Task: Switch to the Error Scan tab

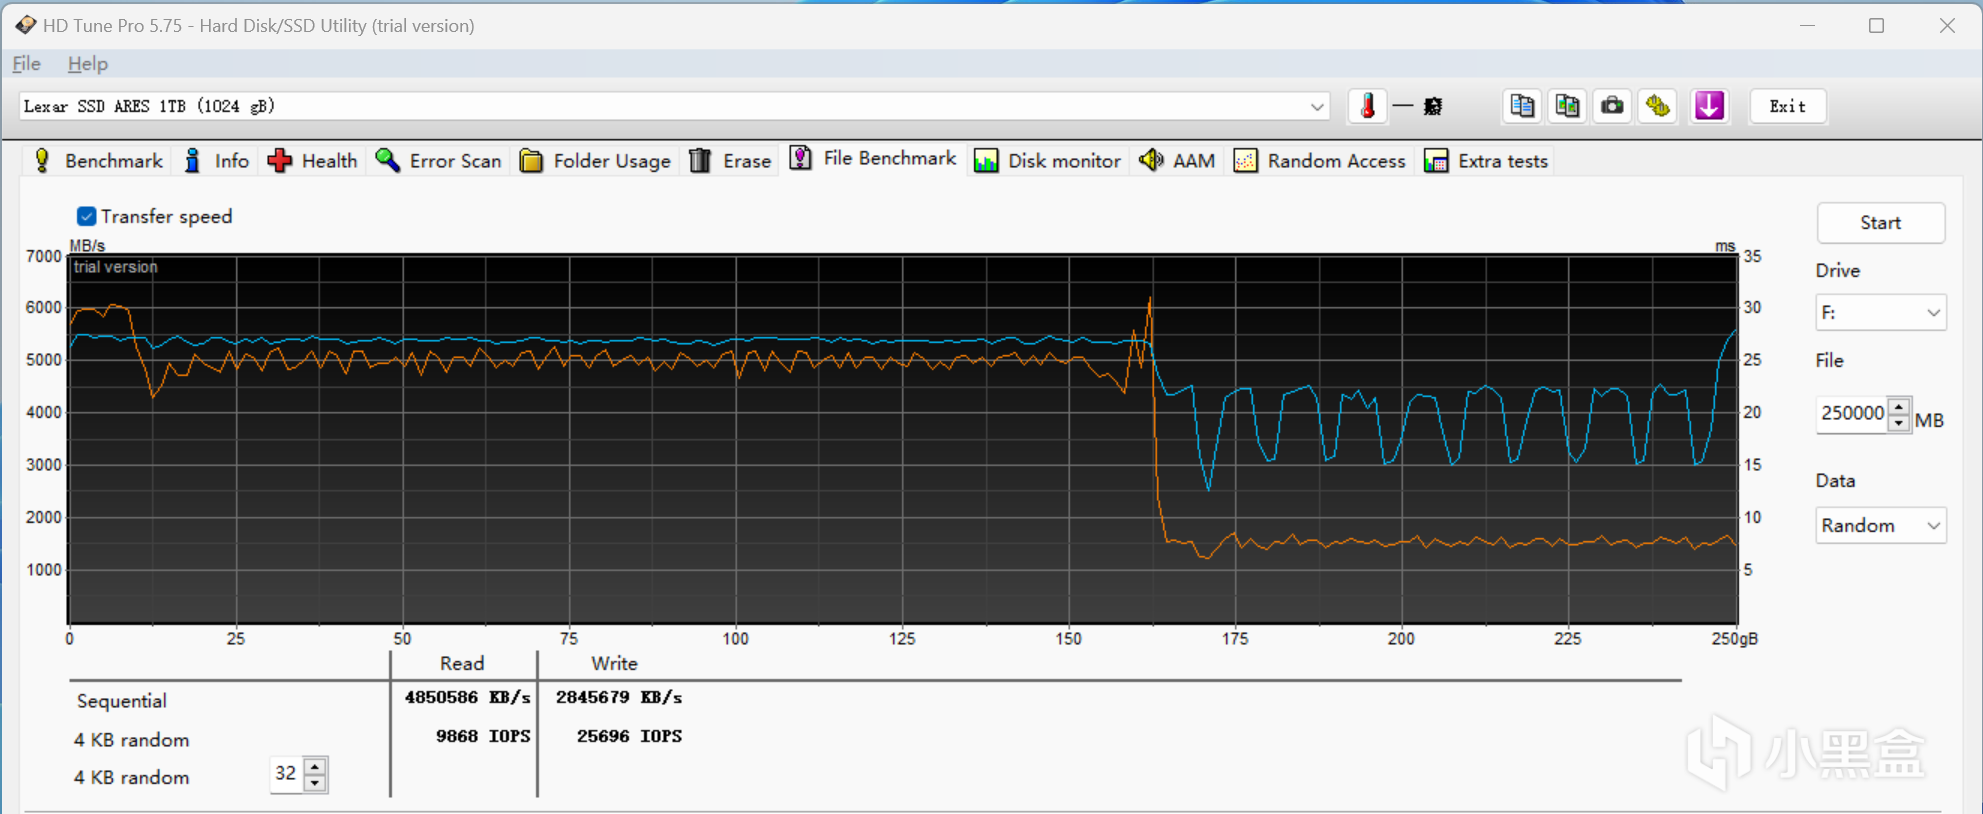Action: click(x=438, y=161)
